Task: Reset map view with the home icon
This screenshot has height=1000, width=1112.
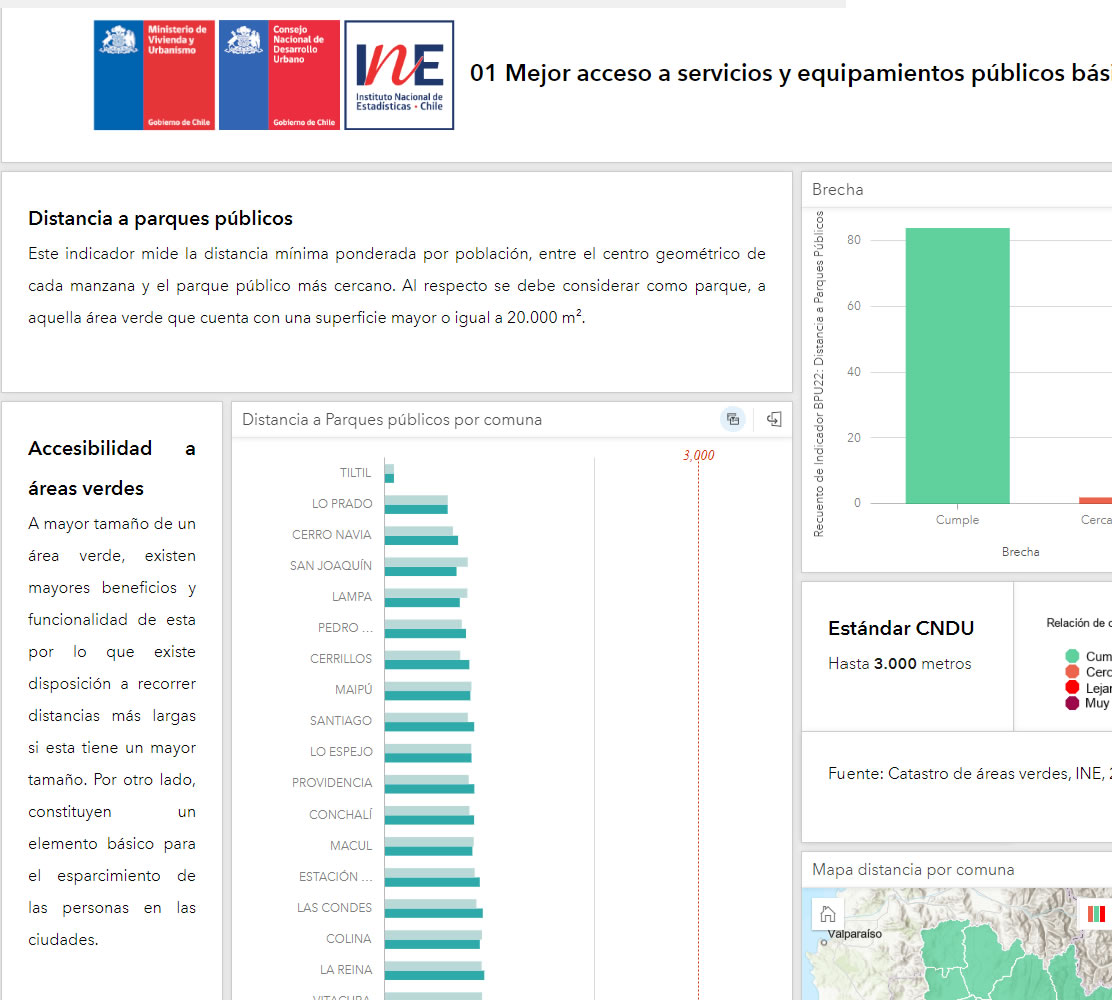Action: pos(828,914)
